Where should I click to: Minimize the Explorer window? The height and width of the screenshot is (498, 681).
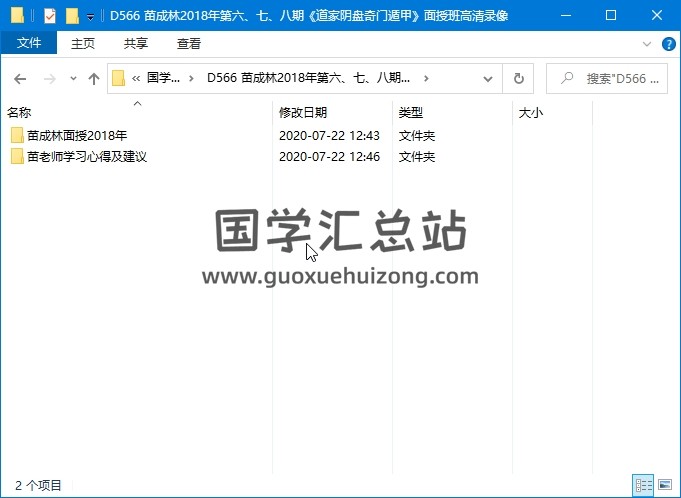click(565, 16)
